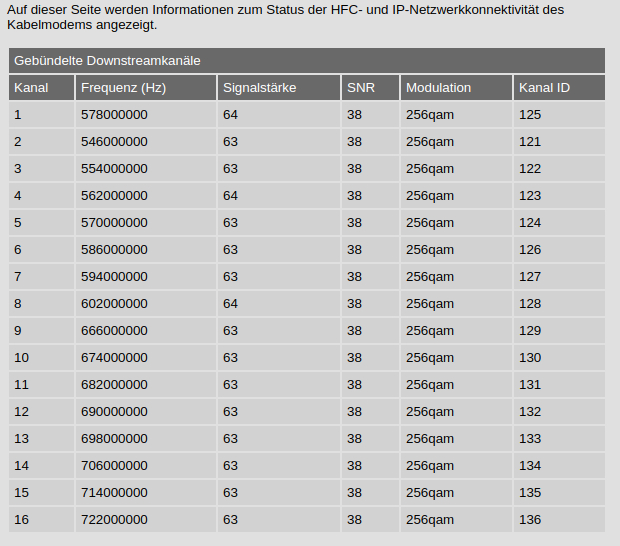Select Kanal ID cell 131
Screen dimensions: 620x546
[x=530, y=385]
